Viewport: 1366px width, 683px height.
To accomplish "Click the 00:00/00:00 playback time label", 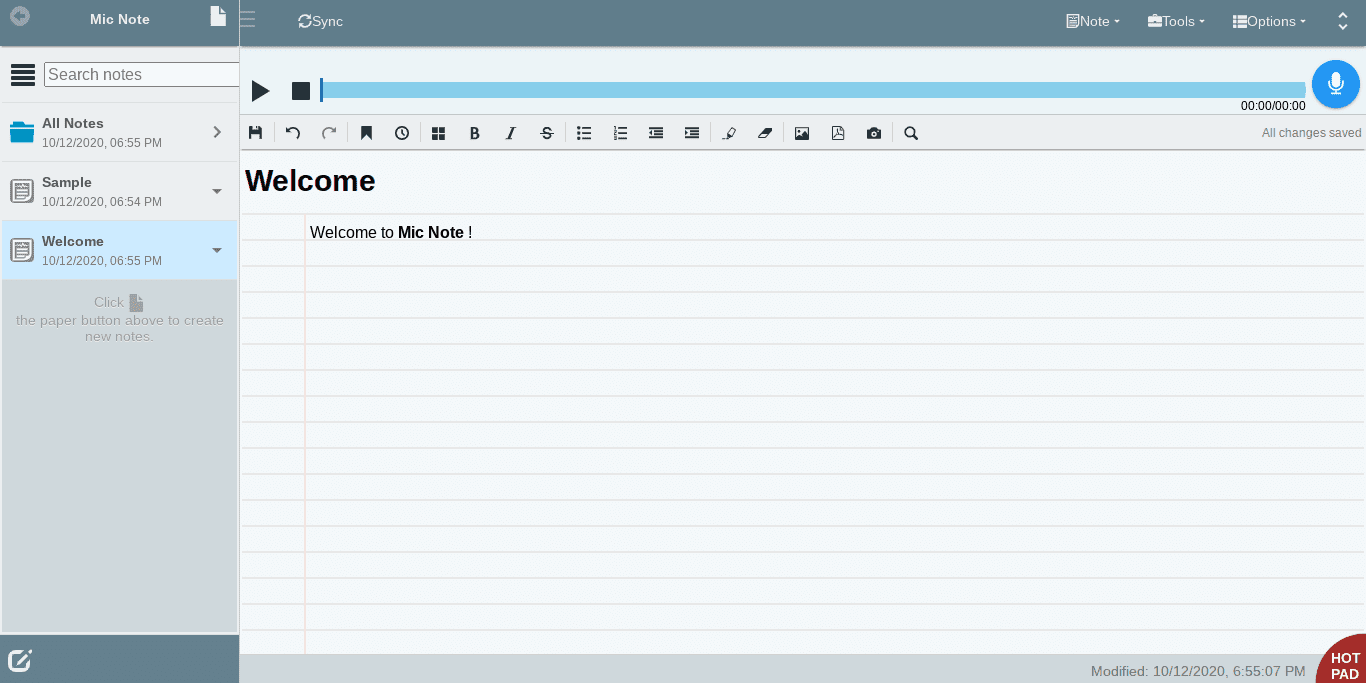I will [x=1273, y=106].
